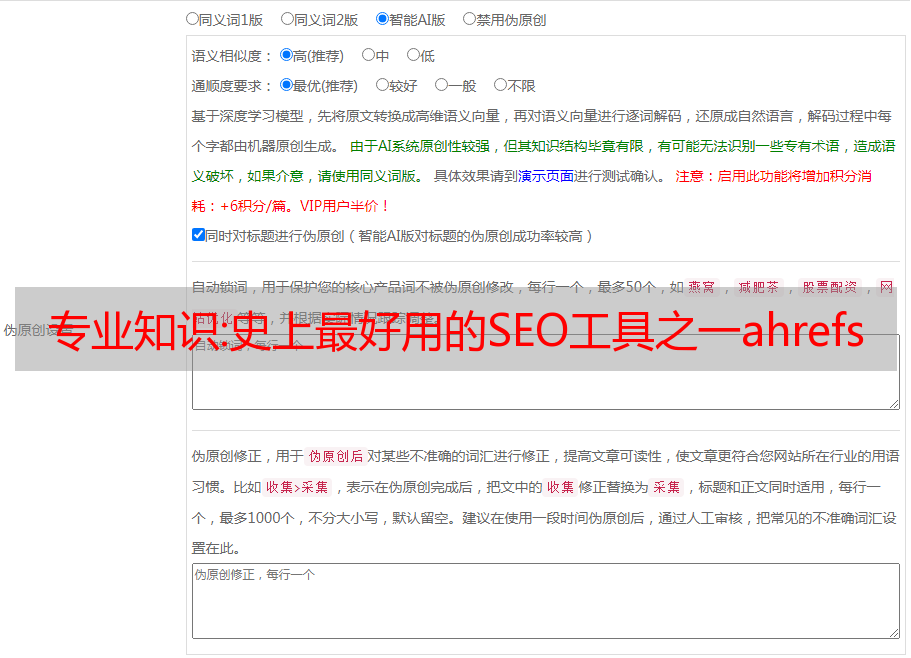Image resolution: width=911 pixels, height=658 pixels.
Task: Click the 减肥茶 example keyword tag
Action: click(759, 287)
